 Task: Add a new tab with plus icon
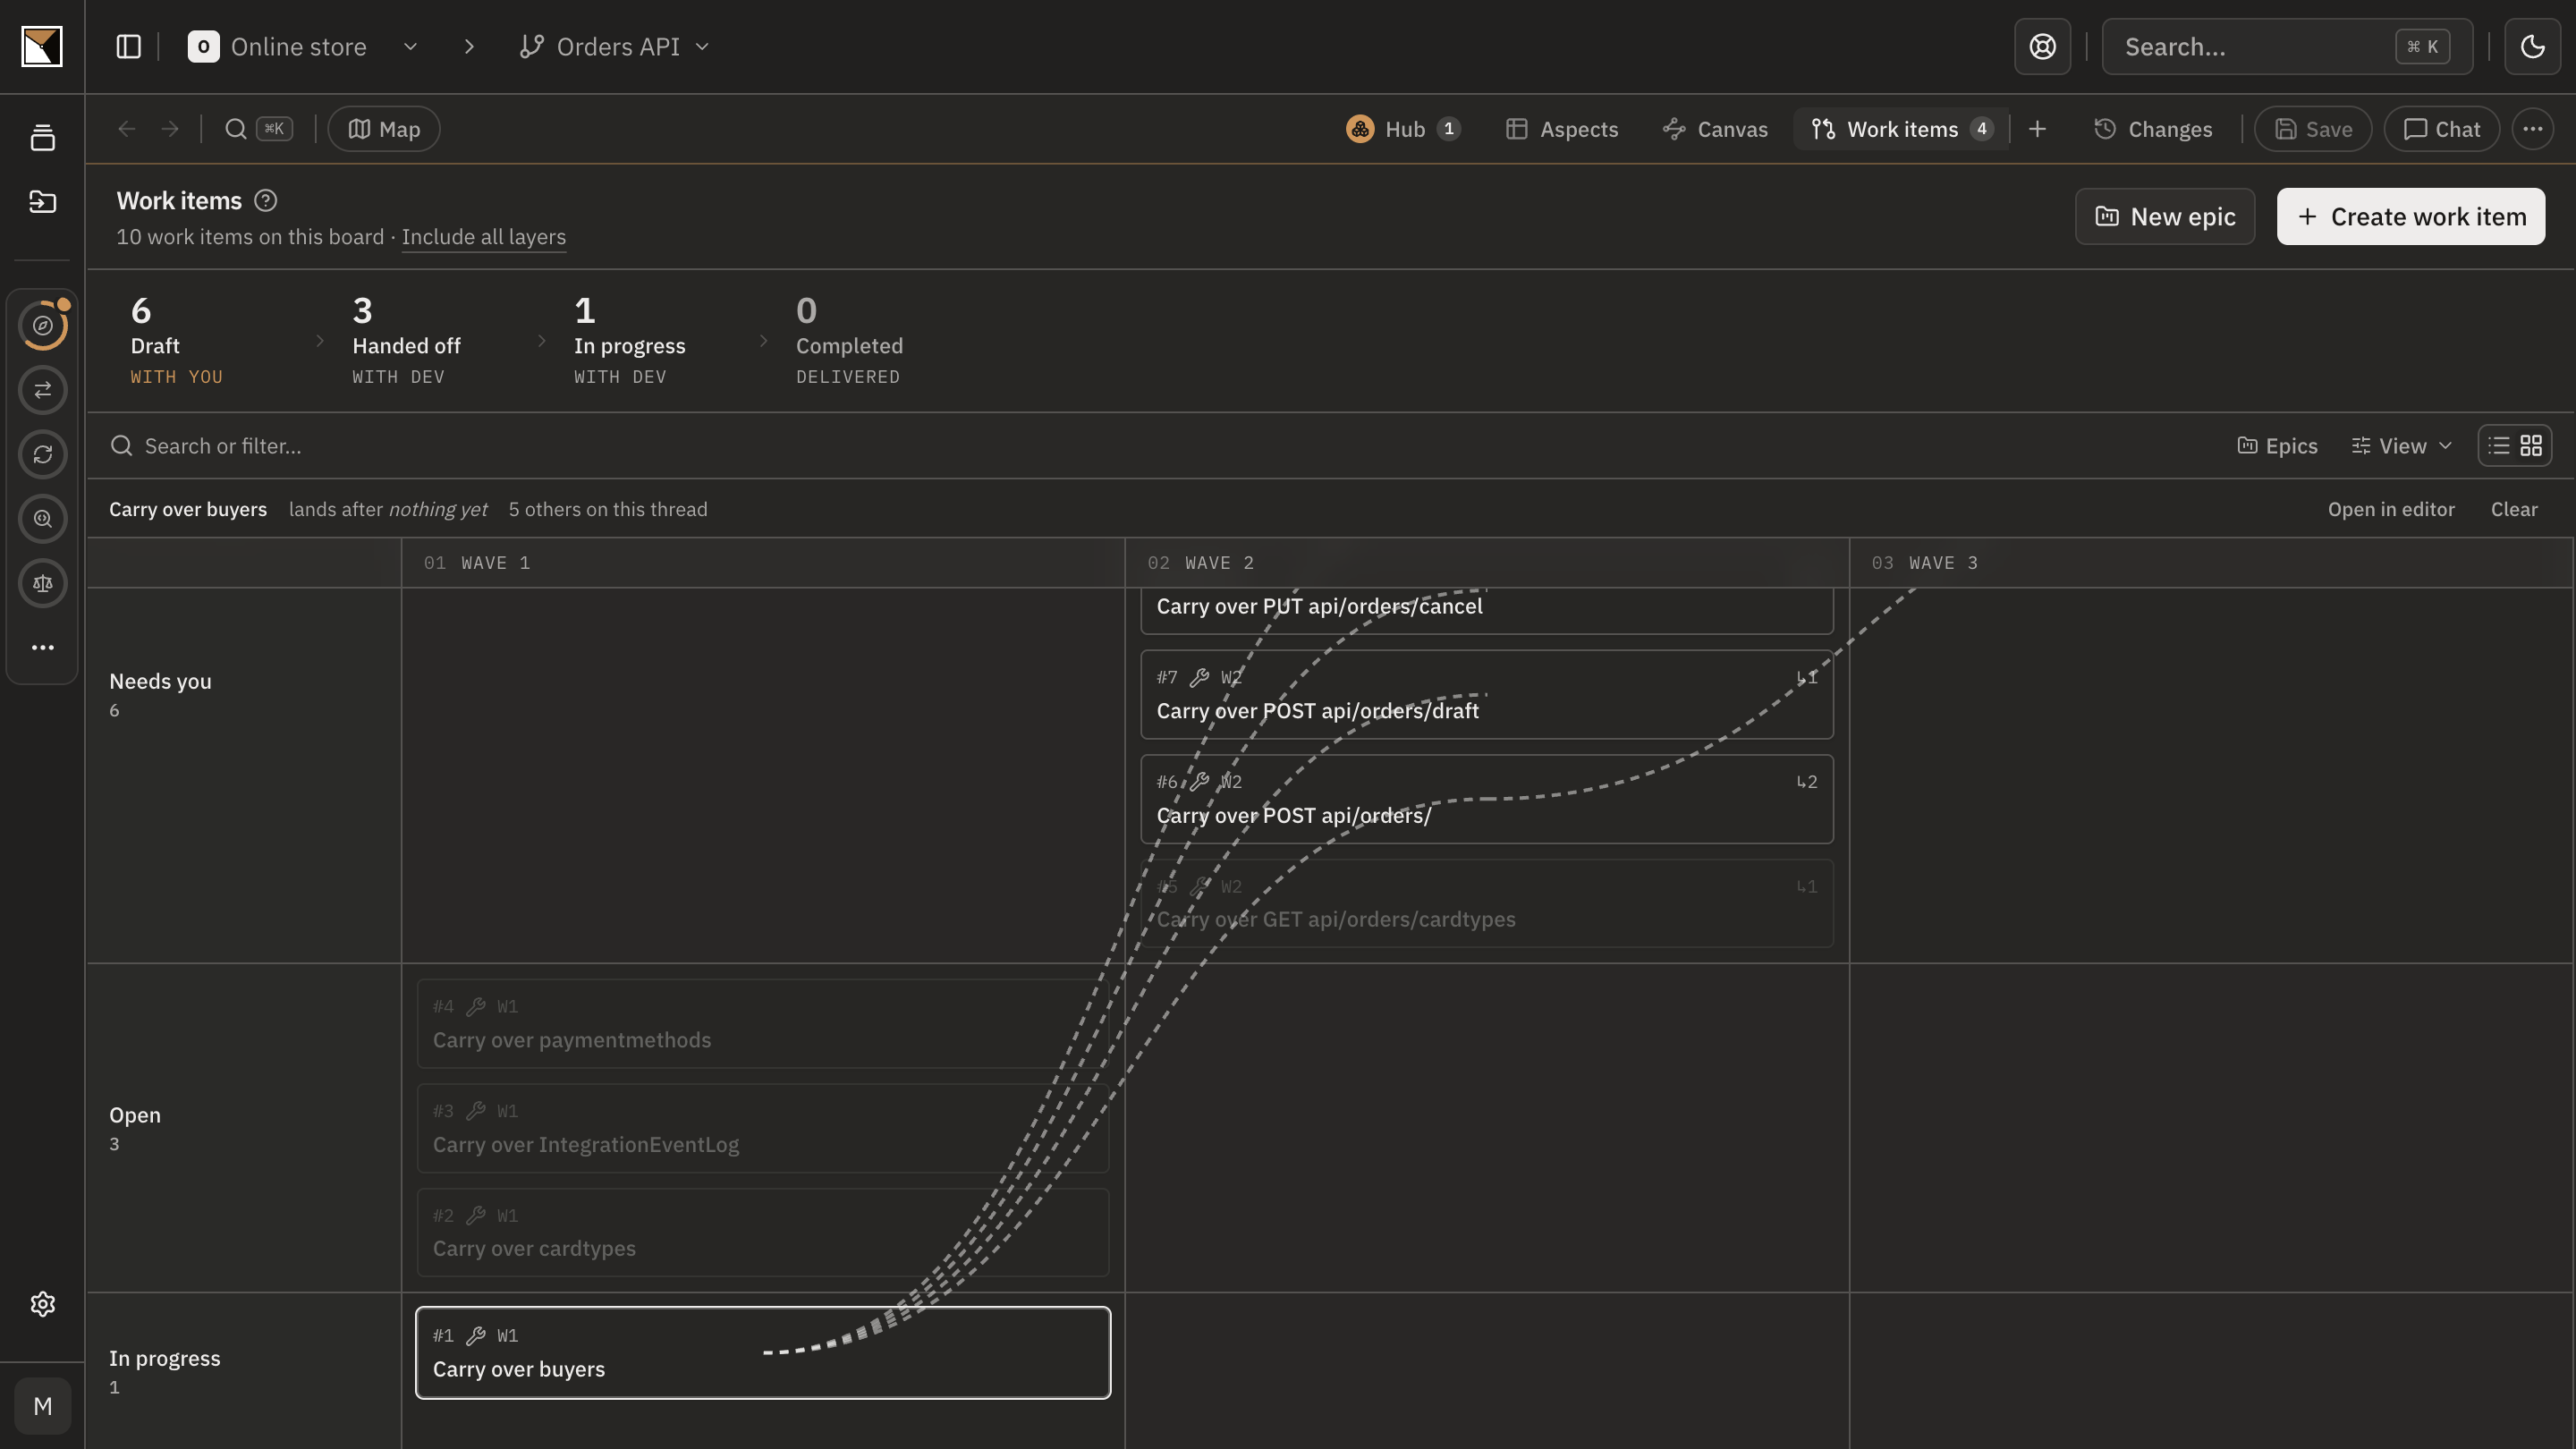[x=2037, y=129]
